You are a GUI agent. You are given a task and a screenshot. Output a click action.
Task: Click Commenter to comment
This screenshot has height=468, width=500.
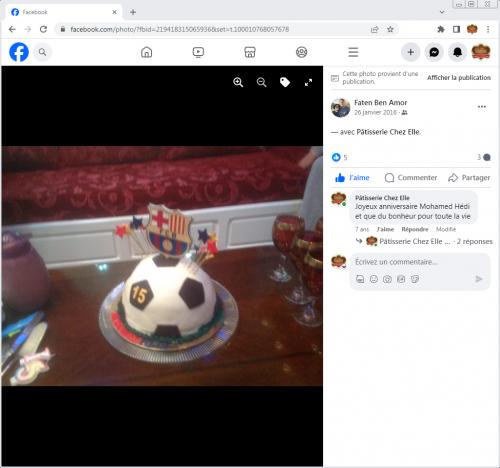411,178
